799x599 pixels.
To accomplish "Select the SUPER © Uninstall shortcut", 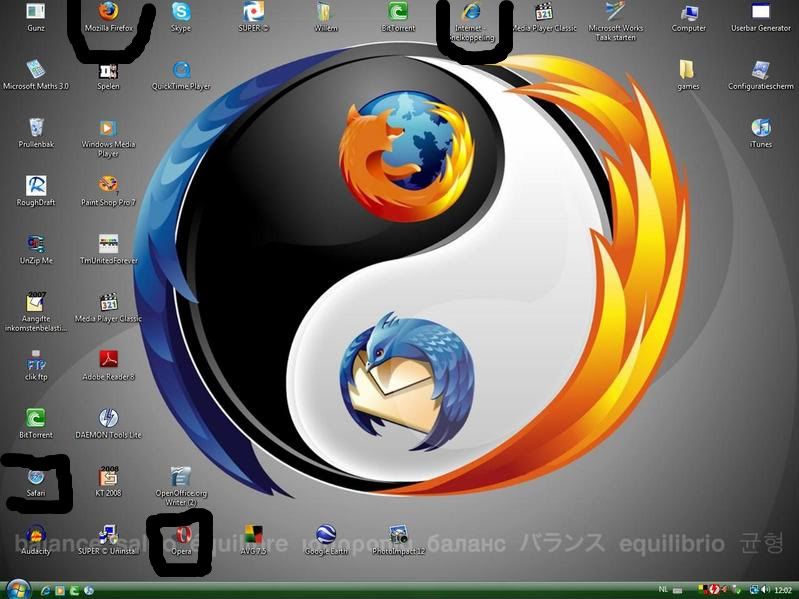I will point(108,539).
